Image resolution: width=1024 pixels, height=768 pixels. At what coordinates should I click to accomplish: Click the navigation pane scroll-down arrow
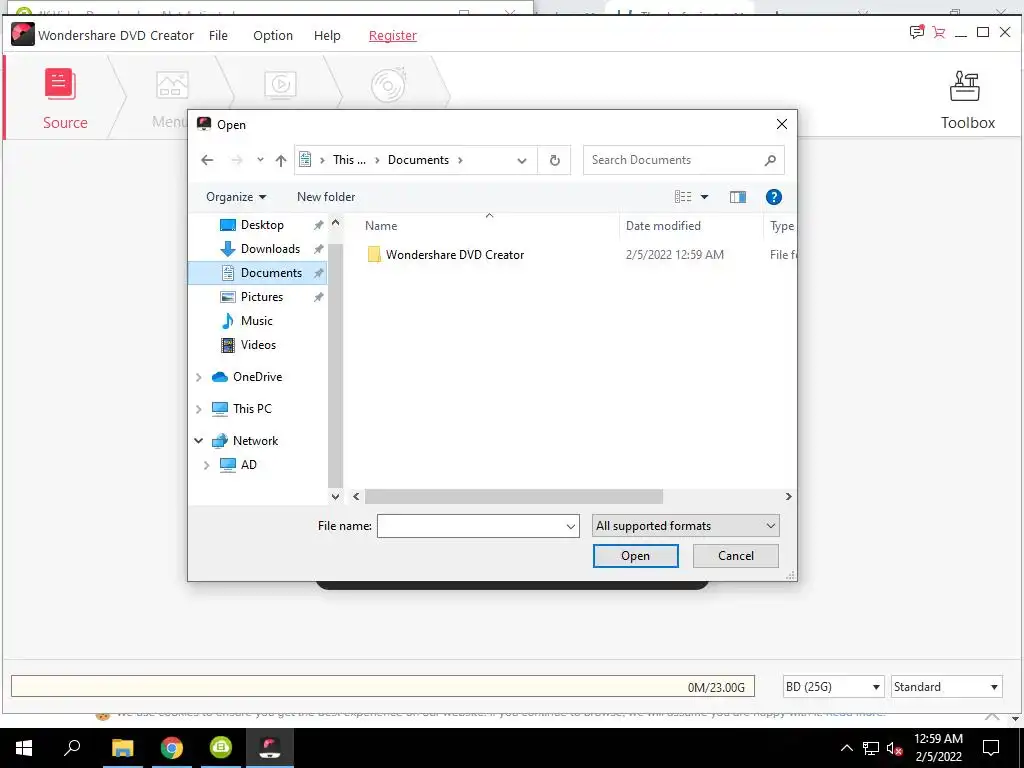pyautogui.click(x=336, y=496)
